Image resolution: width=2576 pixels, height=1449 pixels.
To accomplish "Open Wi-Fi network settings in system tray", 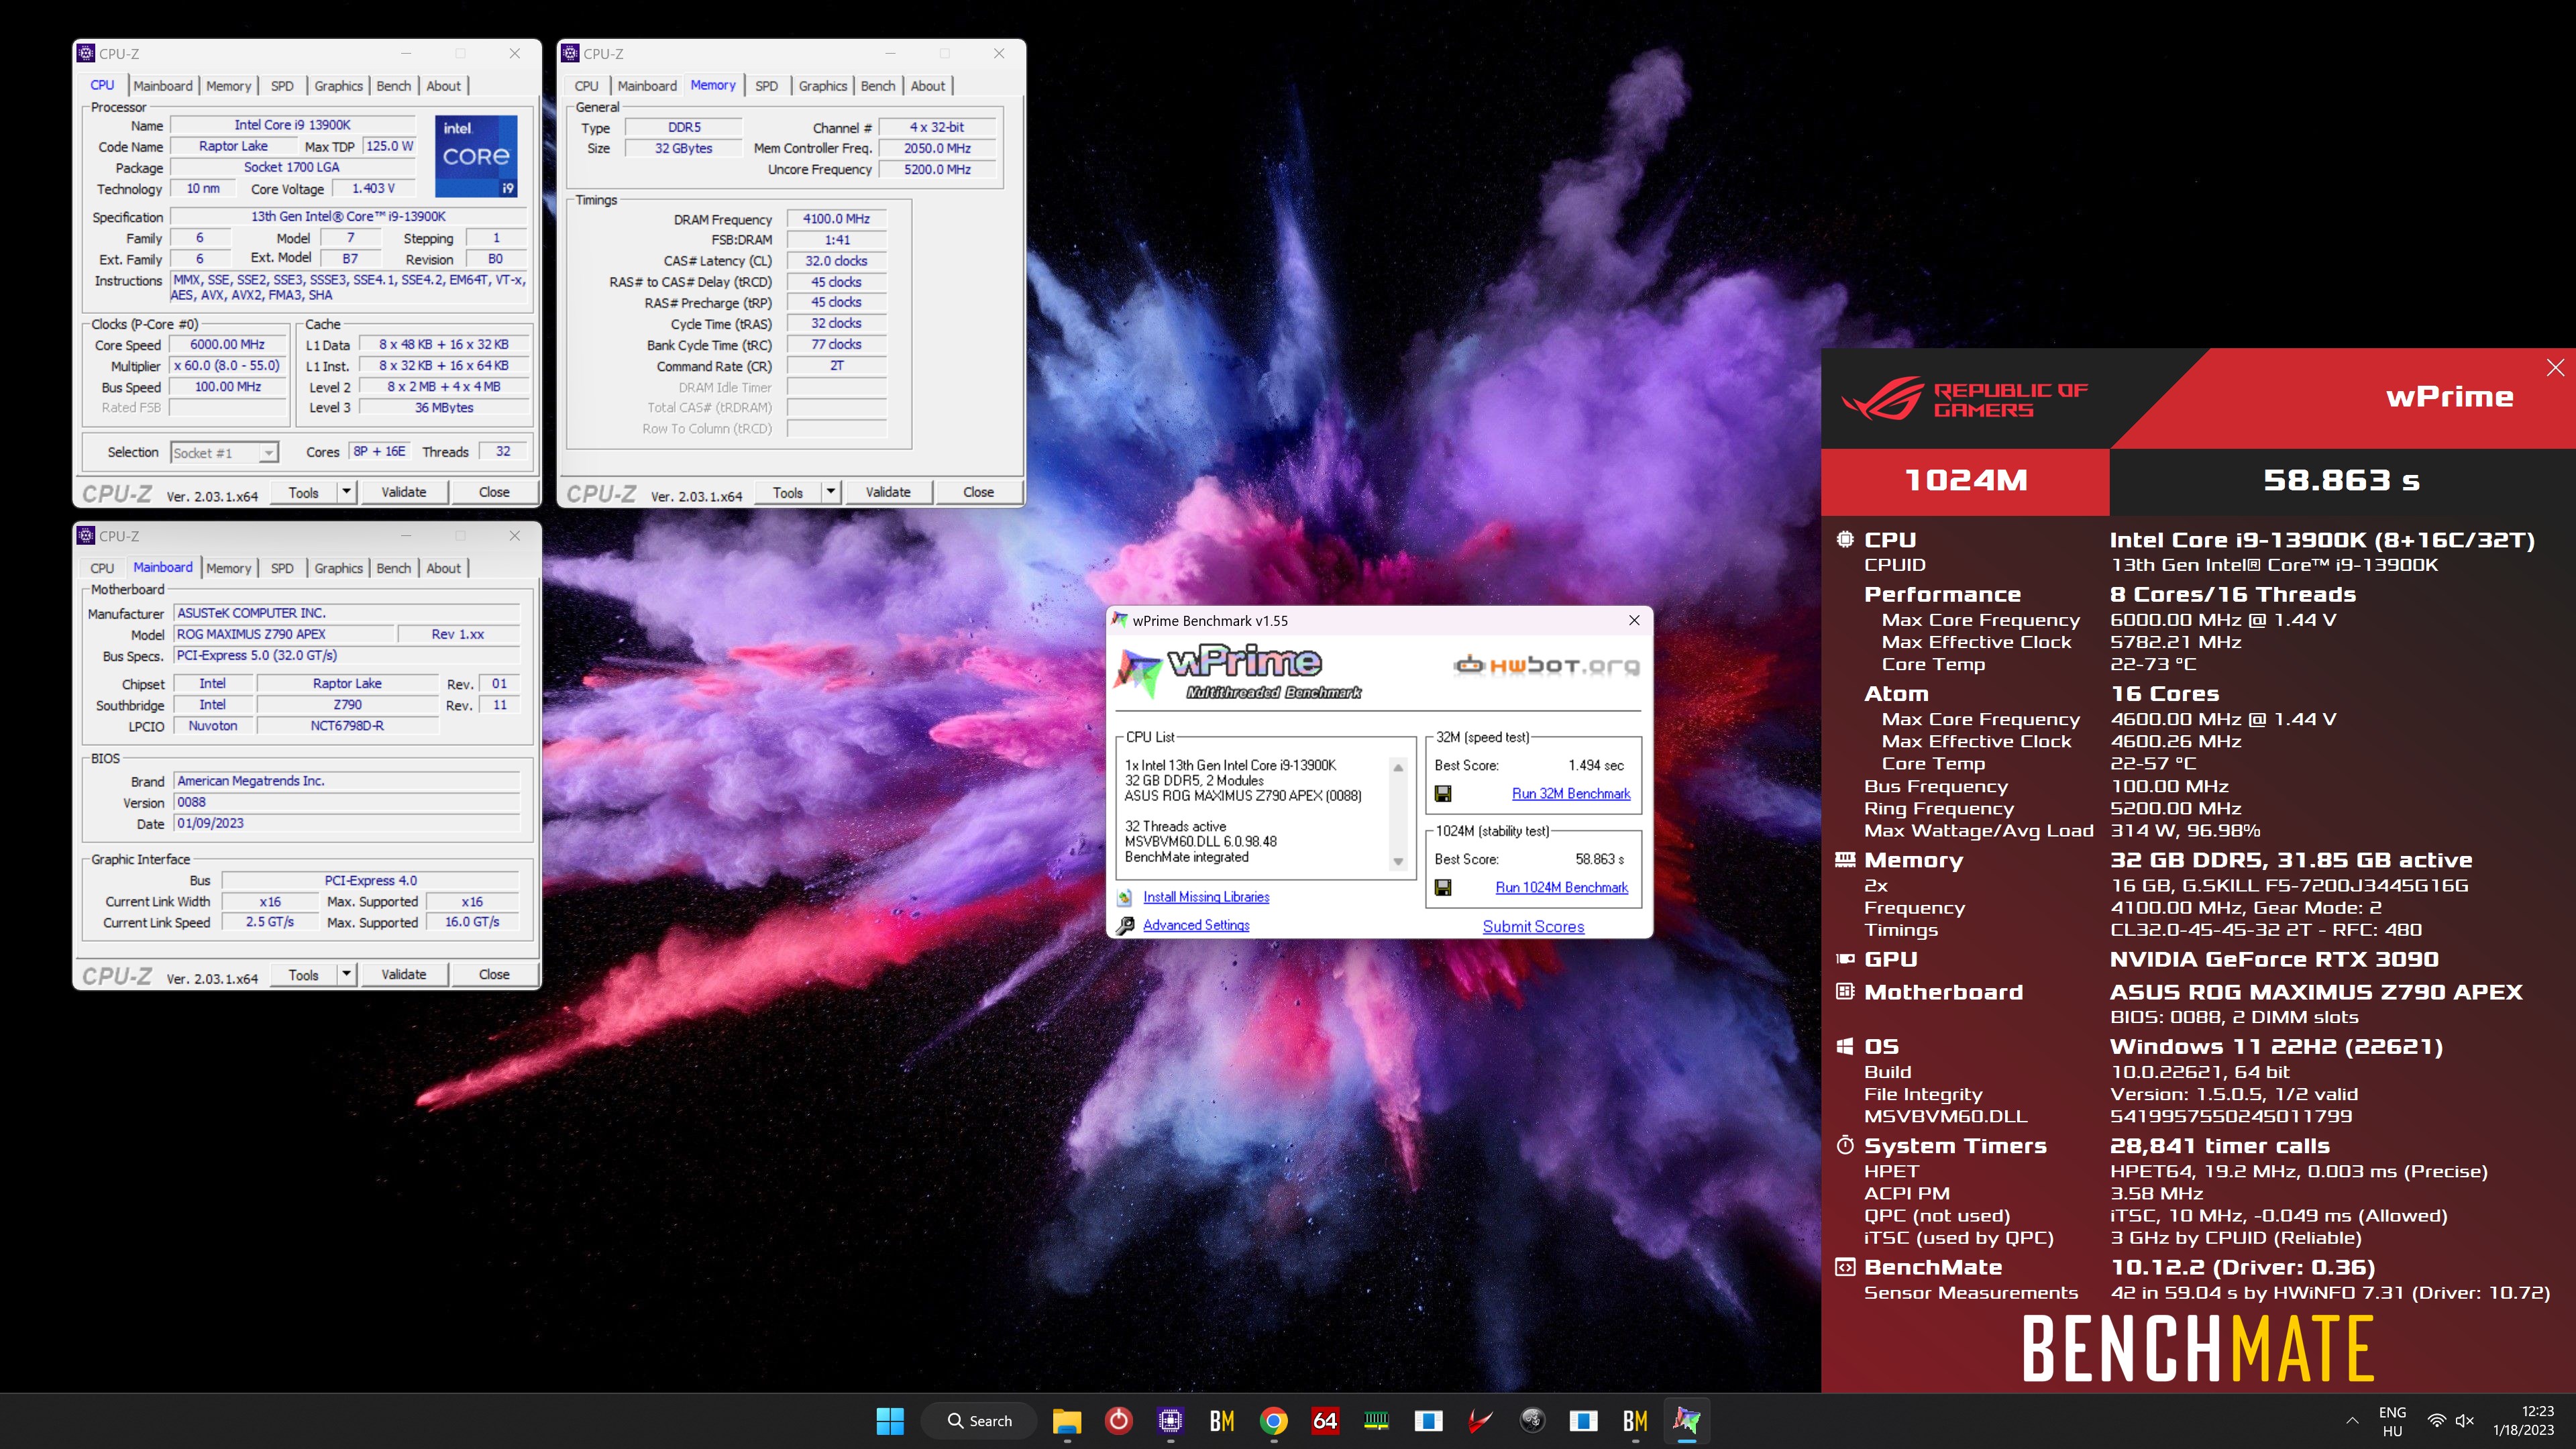I will click(x=2437, y=1421).
